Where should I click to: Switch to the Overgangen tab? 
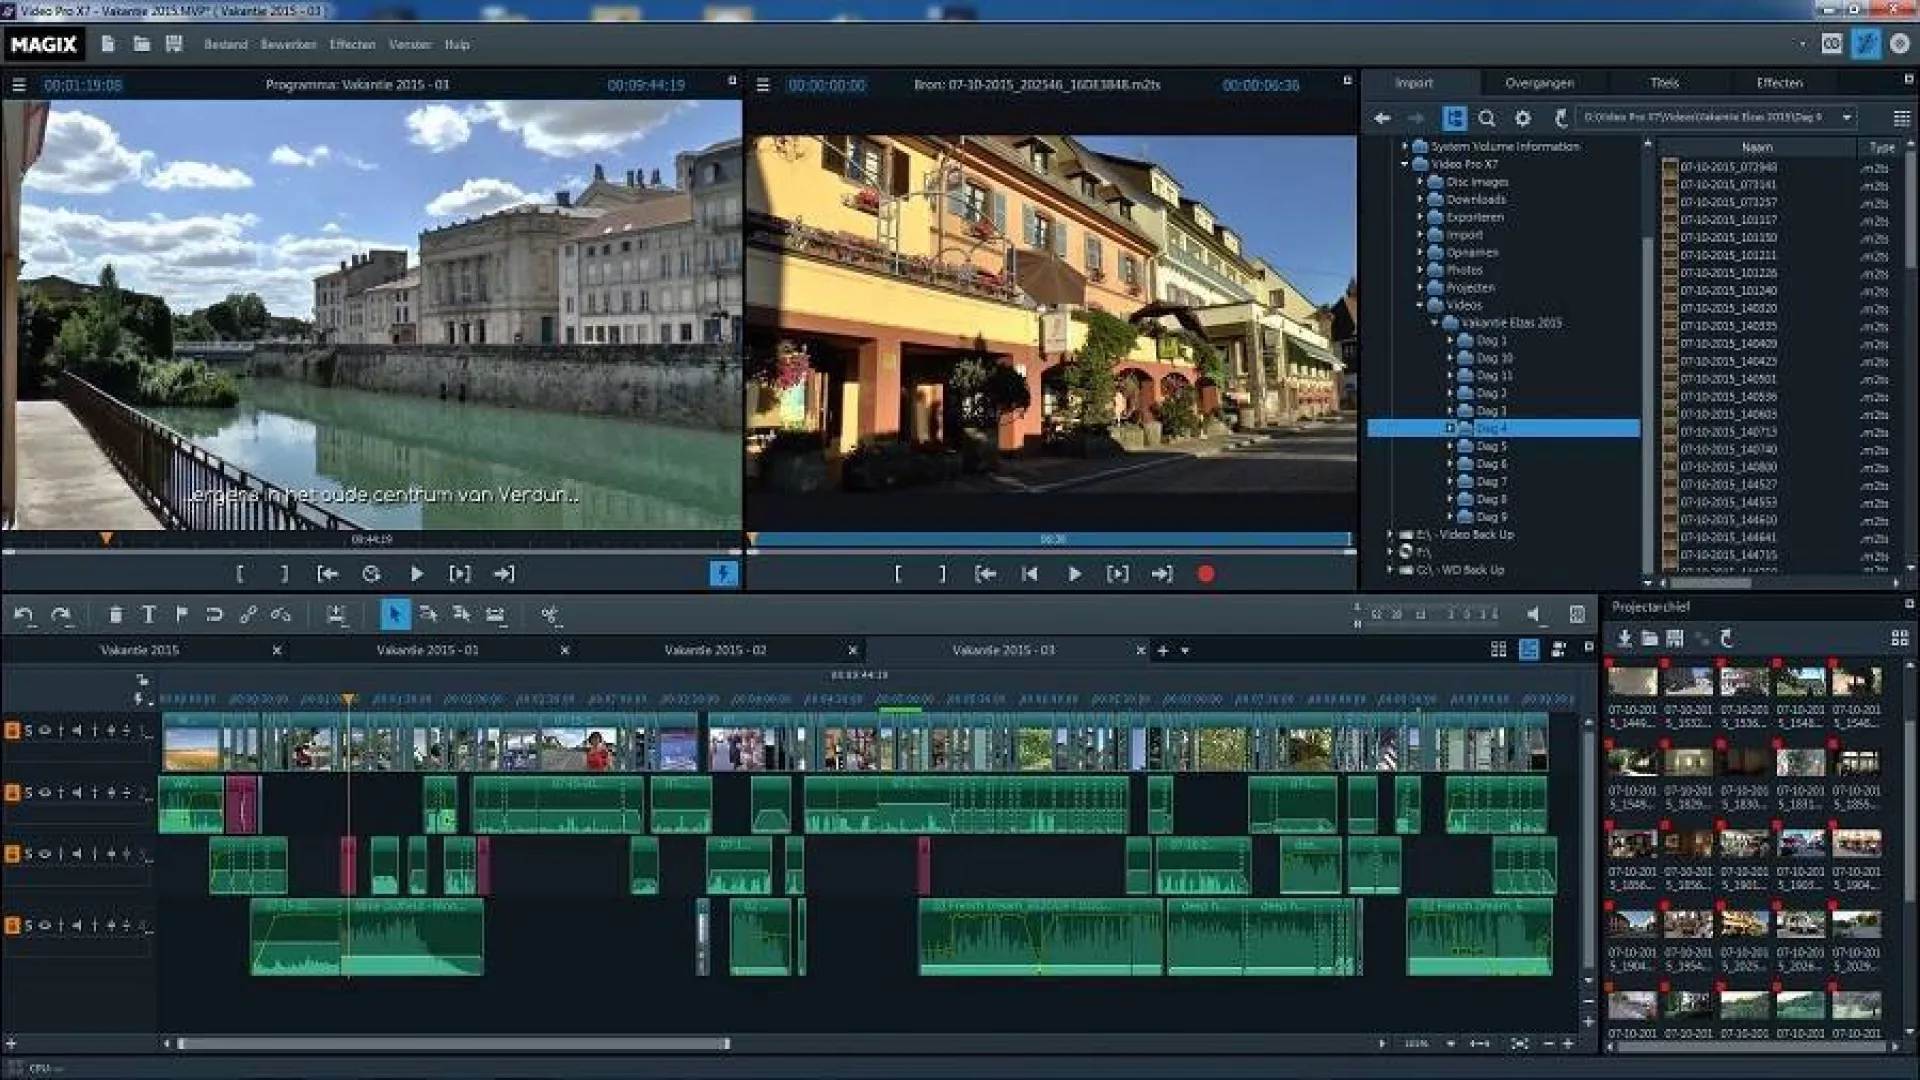[1539, 83]
